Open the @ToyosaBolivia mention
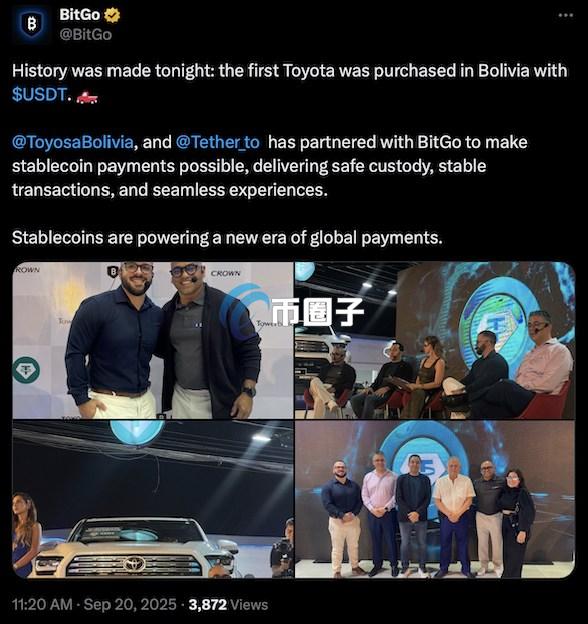The width and height of the screenshot is (588, 624). [x=72, y=142]
